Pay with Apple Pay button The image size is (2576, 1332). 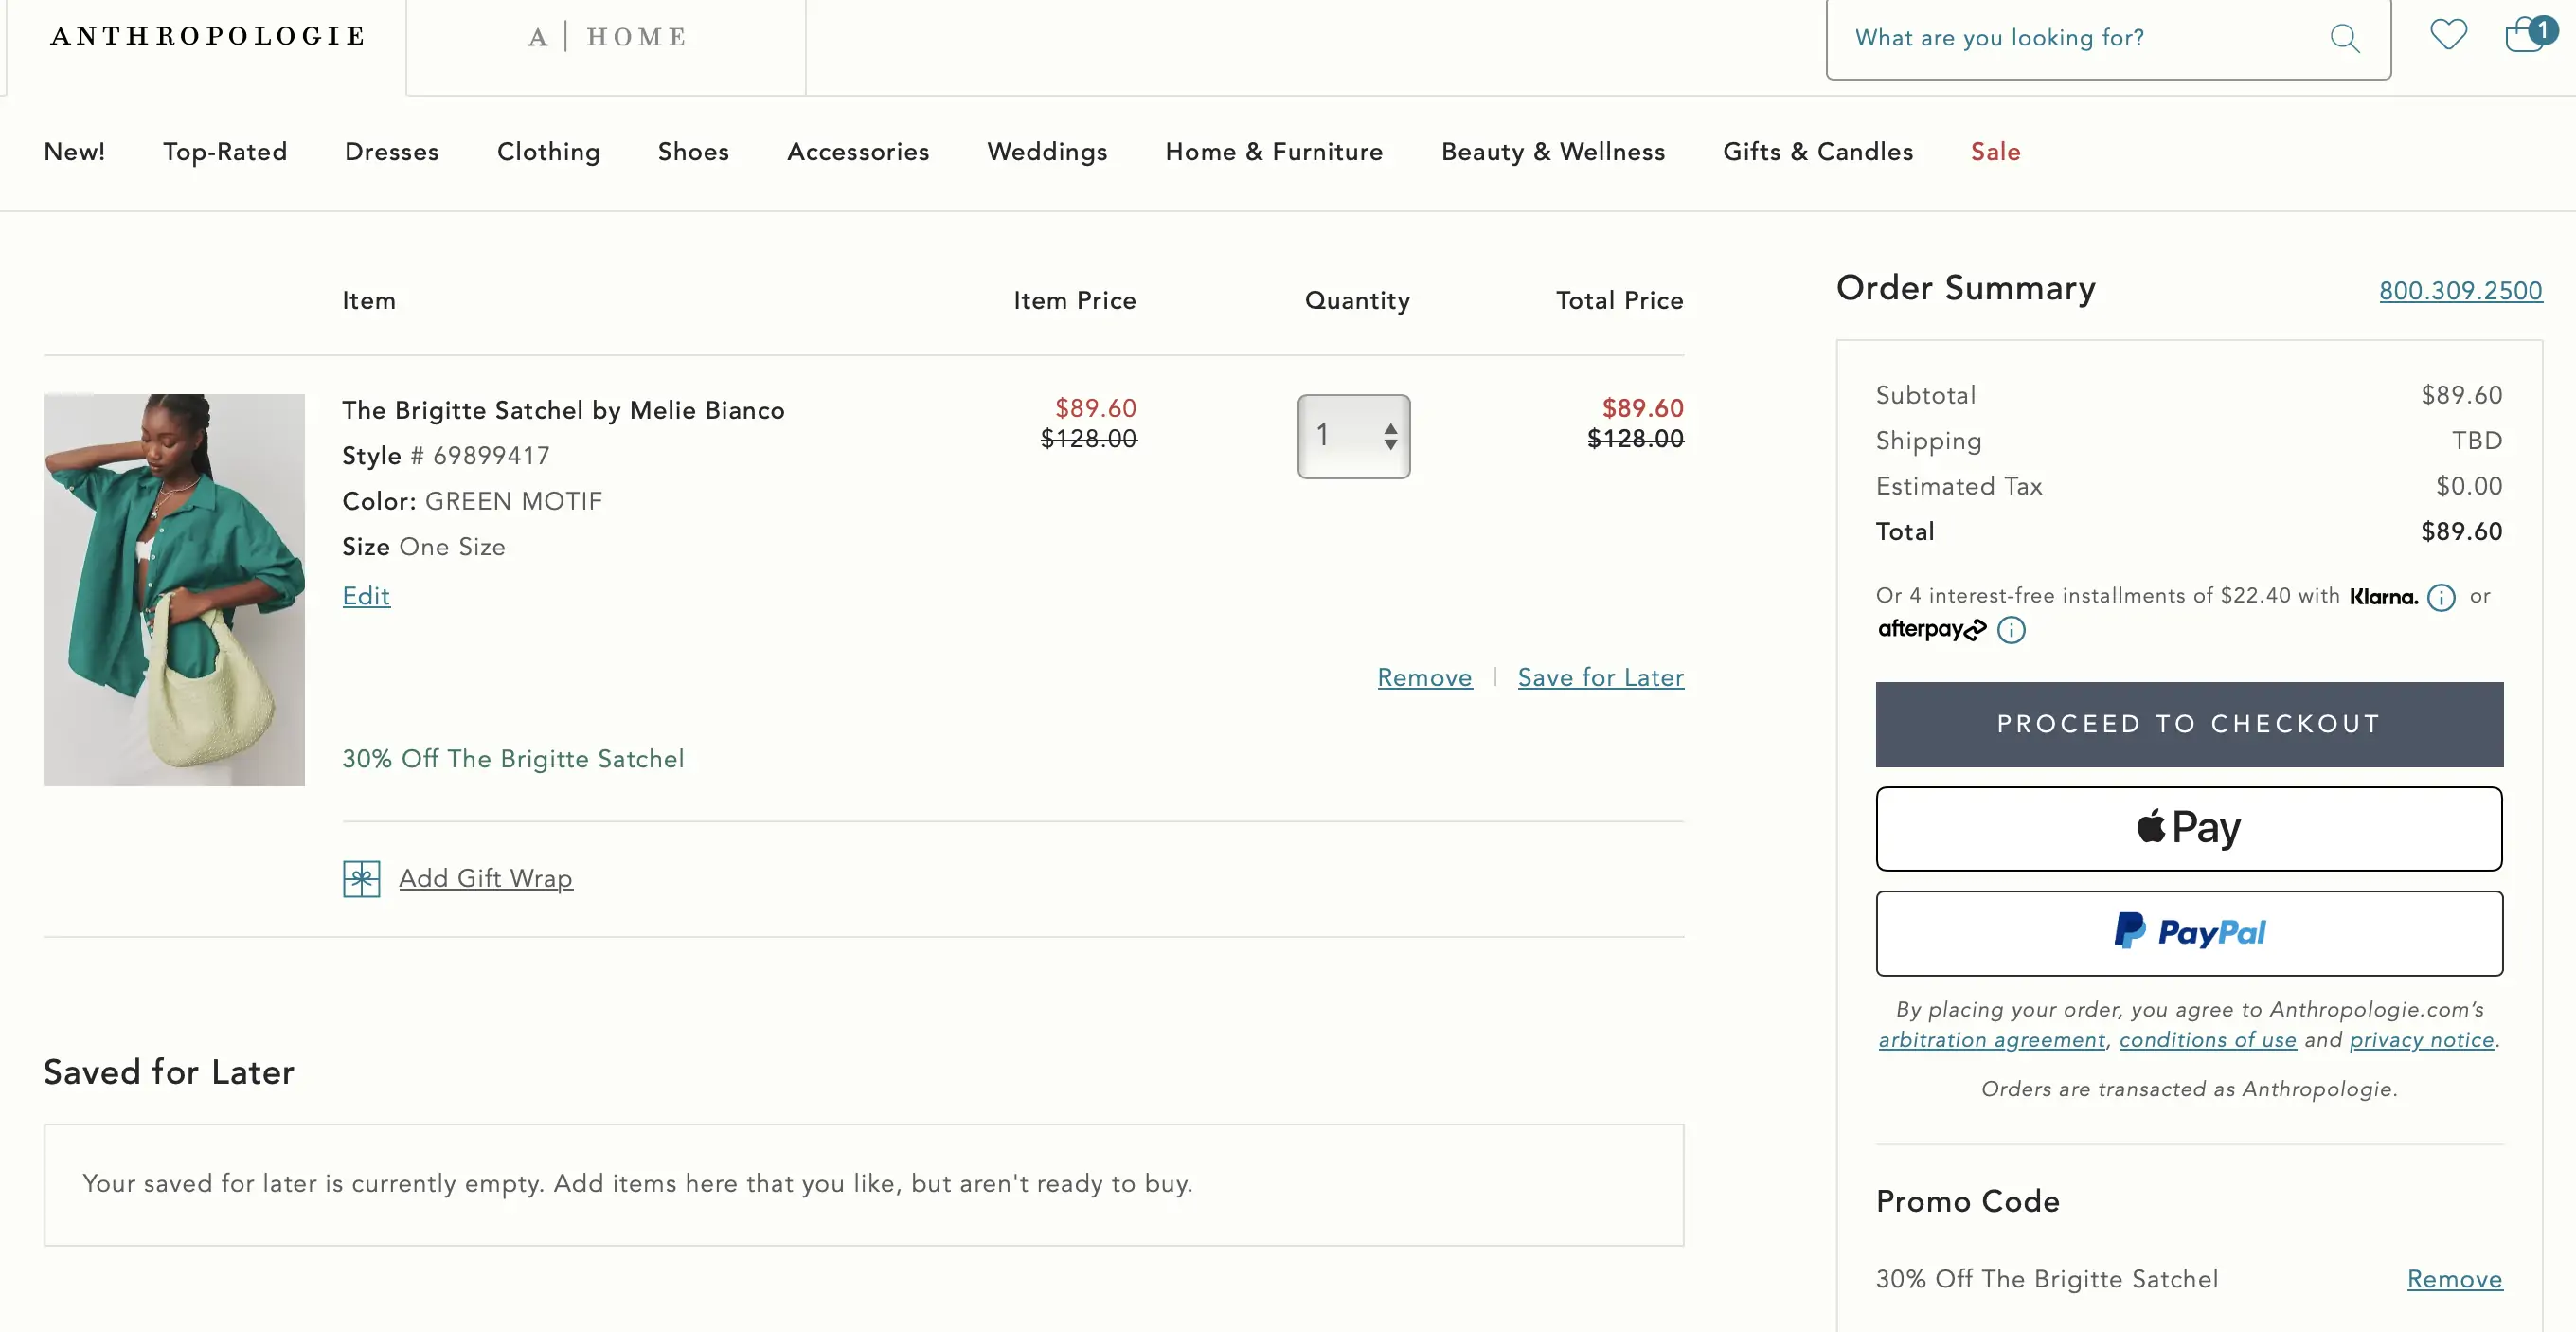(x=2188, y=828)
